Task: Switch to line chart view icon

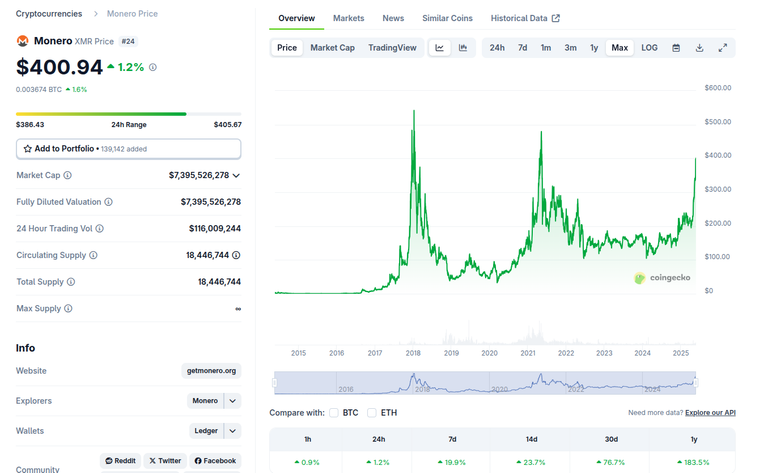Action: click(x=439, y=48)
